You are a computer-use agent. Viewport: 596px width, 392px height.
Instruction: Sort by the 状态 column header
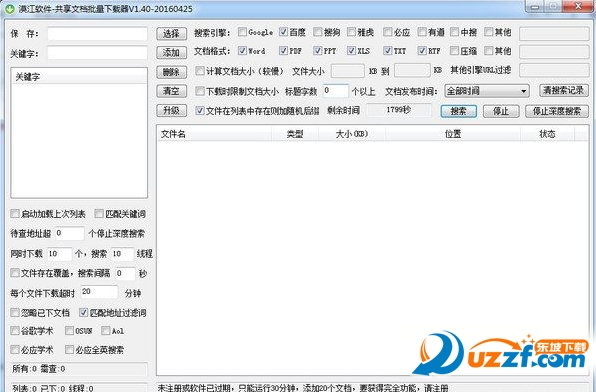[547, 134]
